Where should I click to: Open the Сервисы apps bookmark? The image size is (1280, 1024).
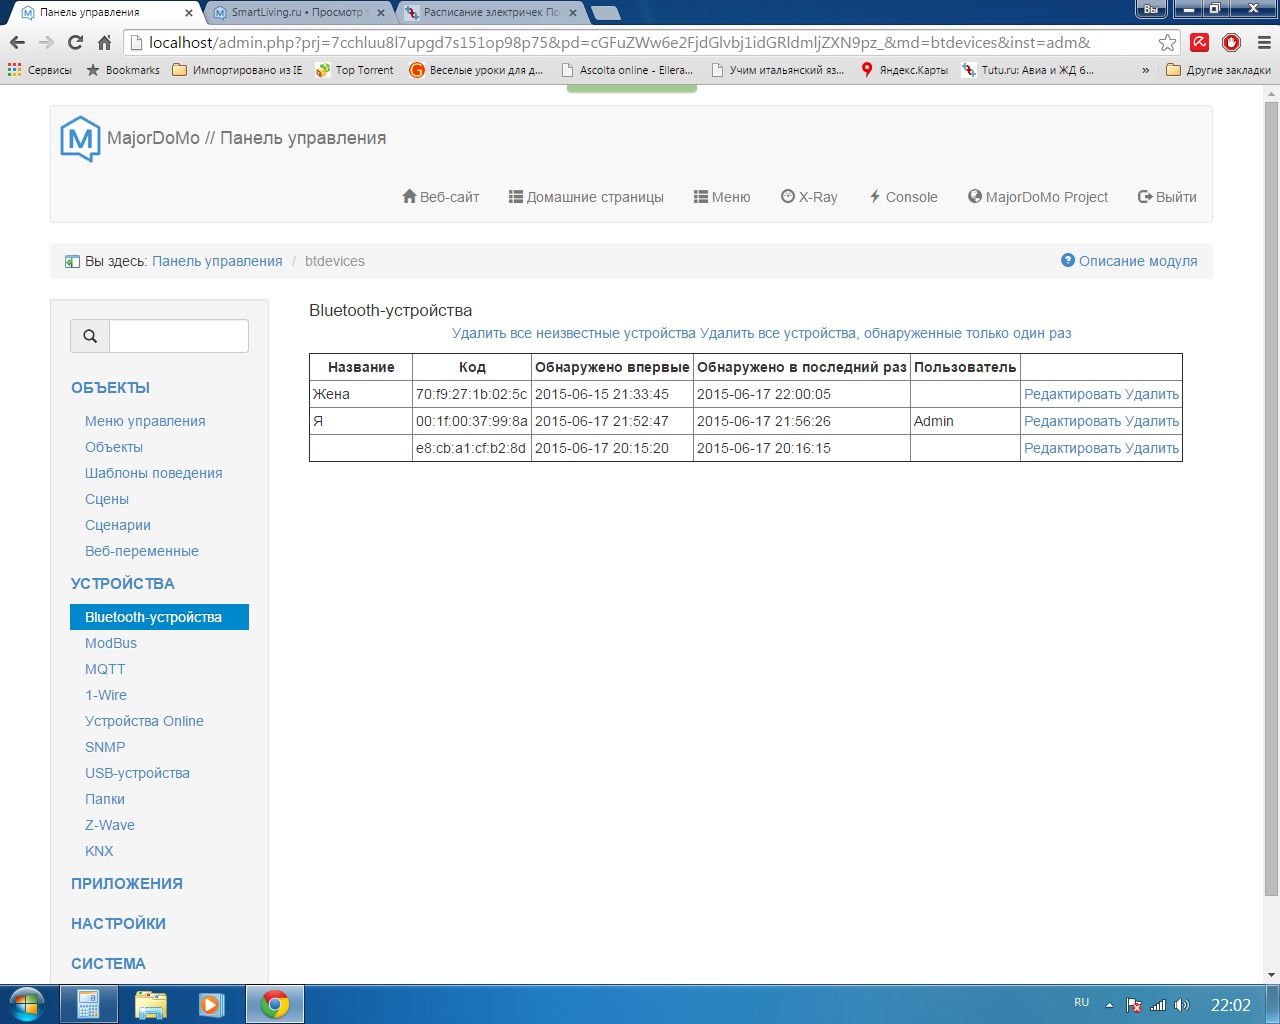click(40, 70)
